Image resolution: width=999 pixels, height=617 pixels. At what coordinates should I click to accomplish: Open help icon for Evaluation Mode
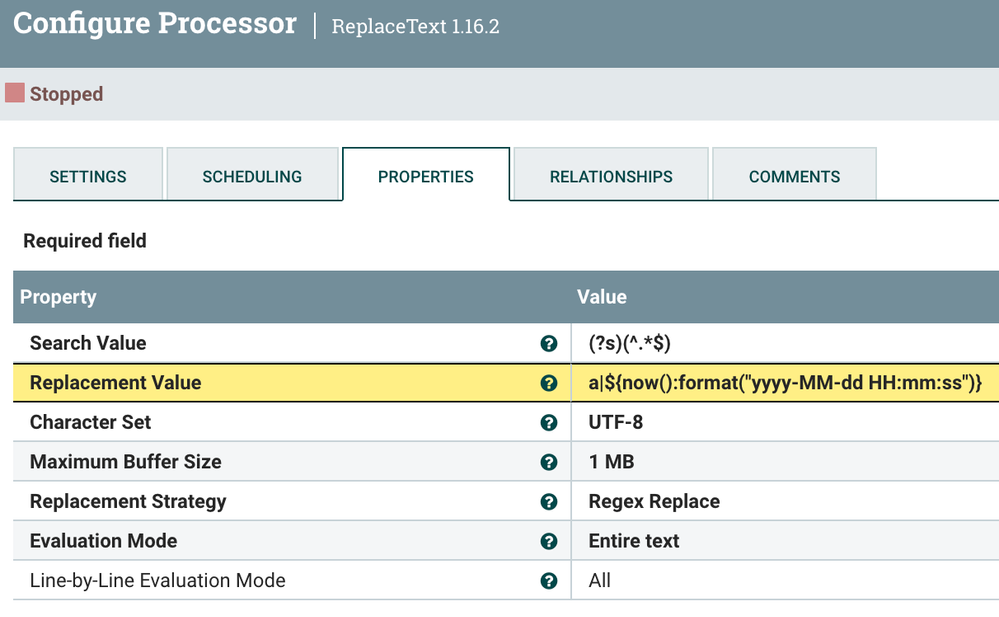[549, 541]
